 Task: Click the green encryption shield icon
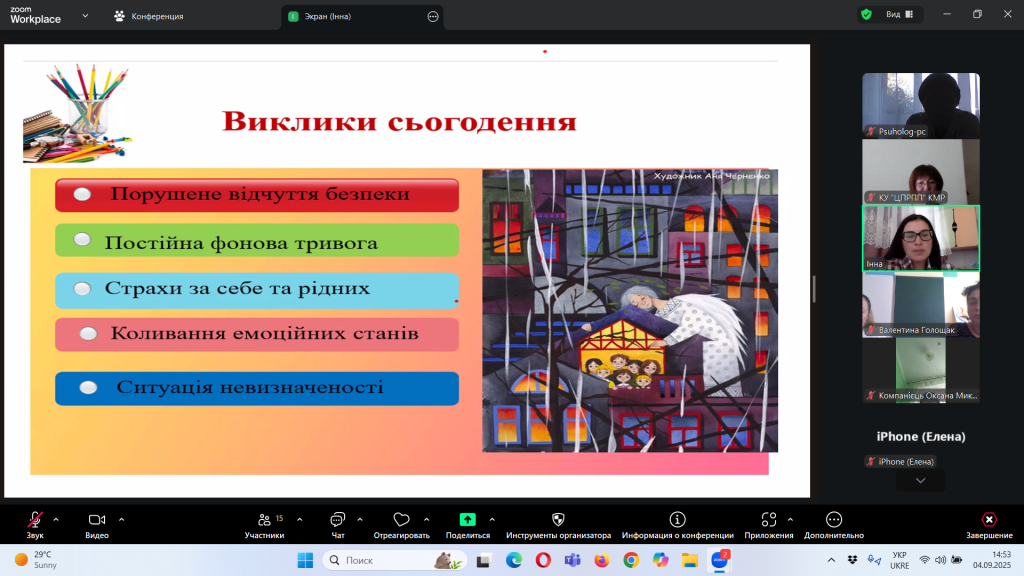pyautogui.click(x=867, y=14)
